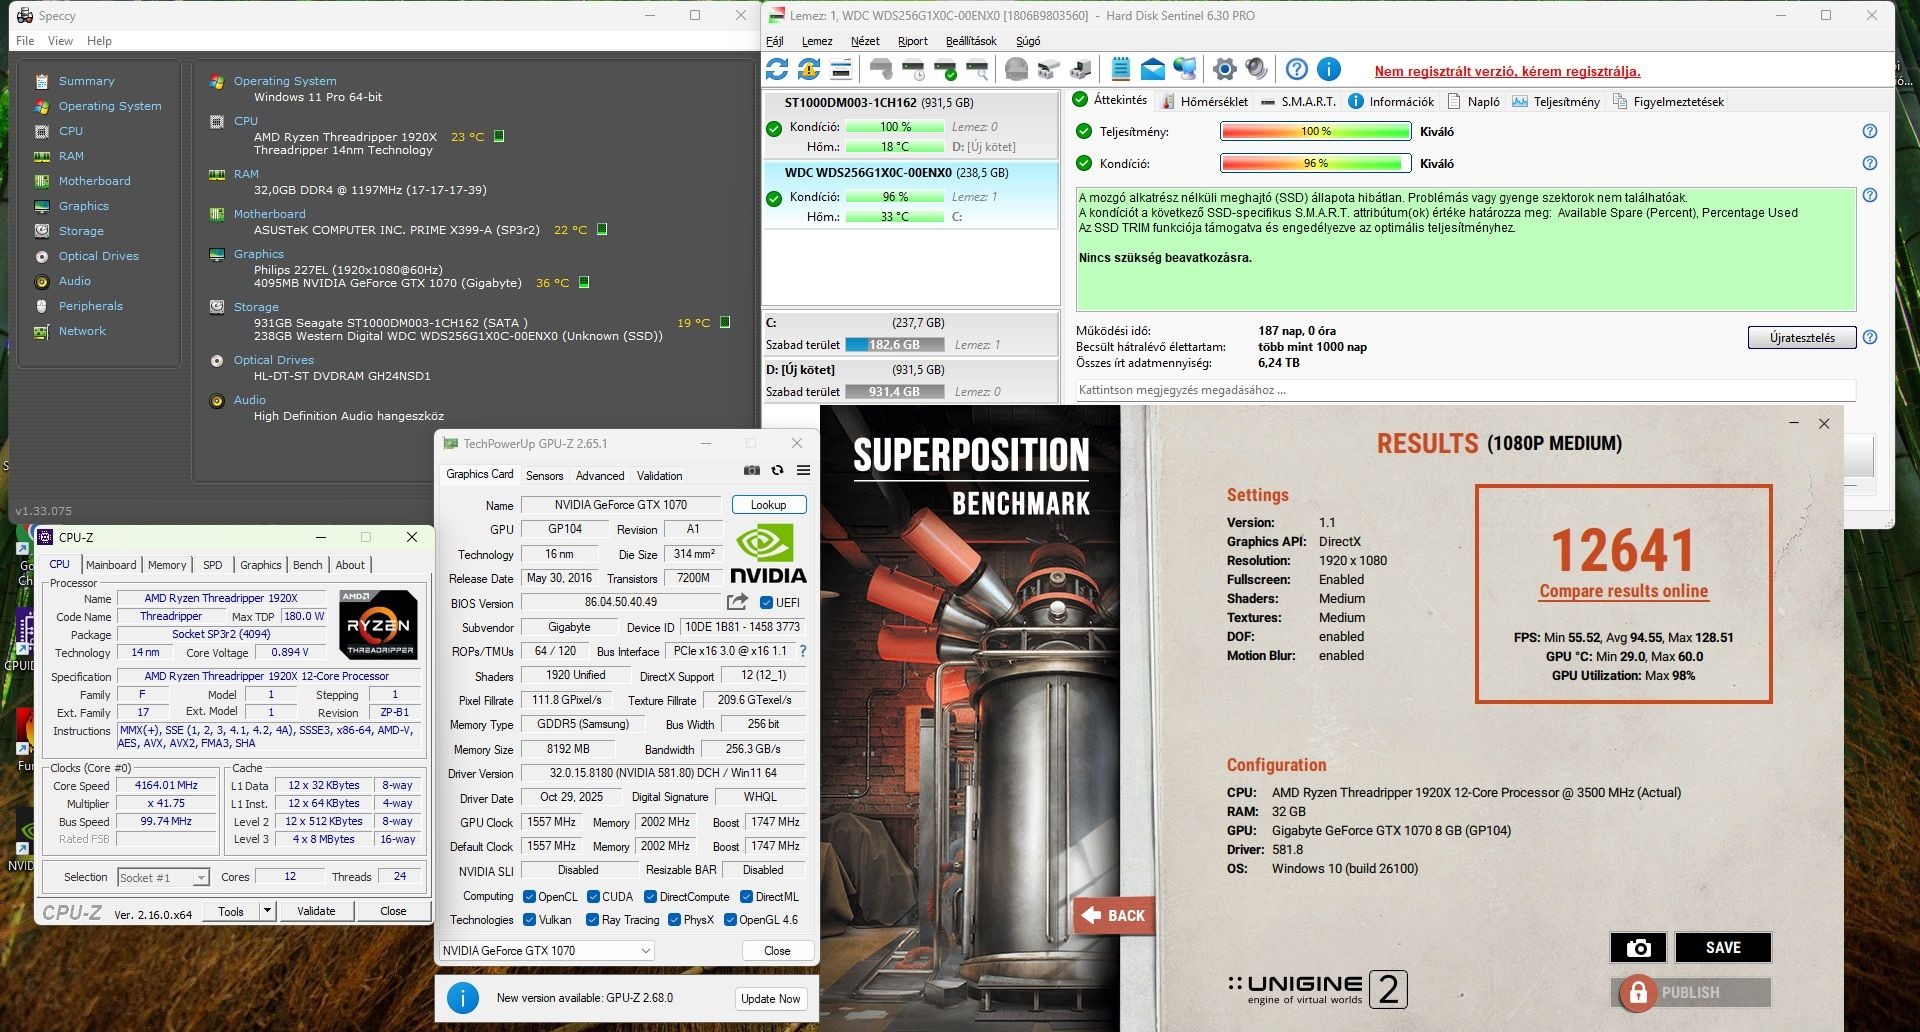The height and width of the screenshot is (1032, 1920).
Task: Open the Socket #1 selection dropdown in CPU-Z
Action: click(x=163, y=878)
